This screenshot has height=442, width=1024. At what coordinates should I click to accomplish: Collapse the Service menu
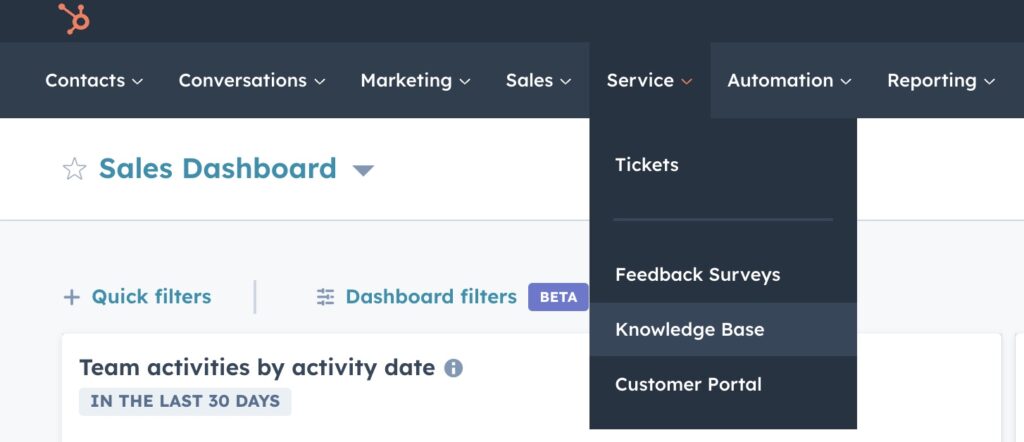[x=649, y=80]
